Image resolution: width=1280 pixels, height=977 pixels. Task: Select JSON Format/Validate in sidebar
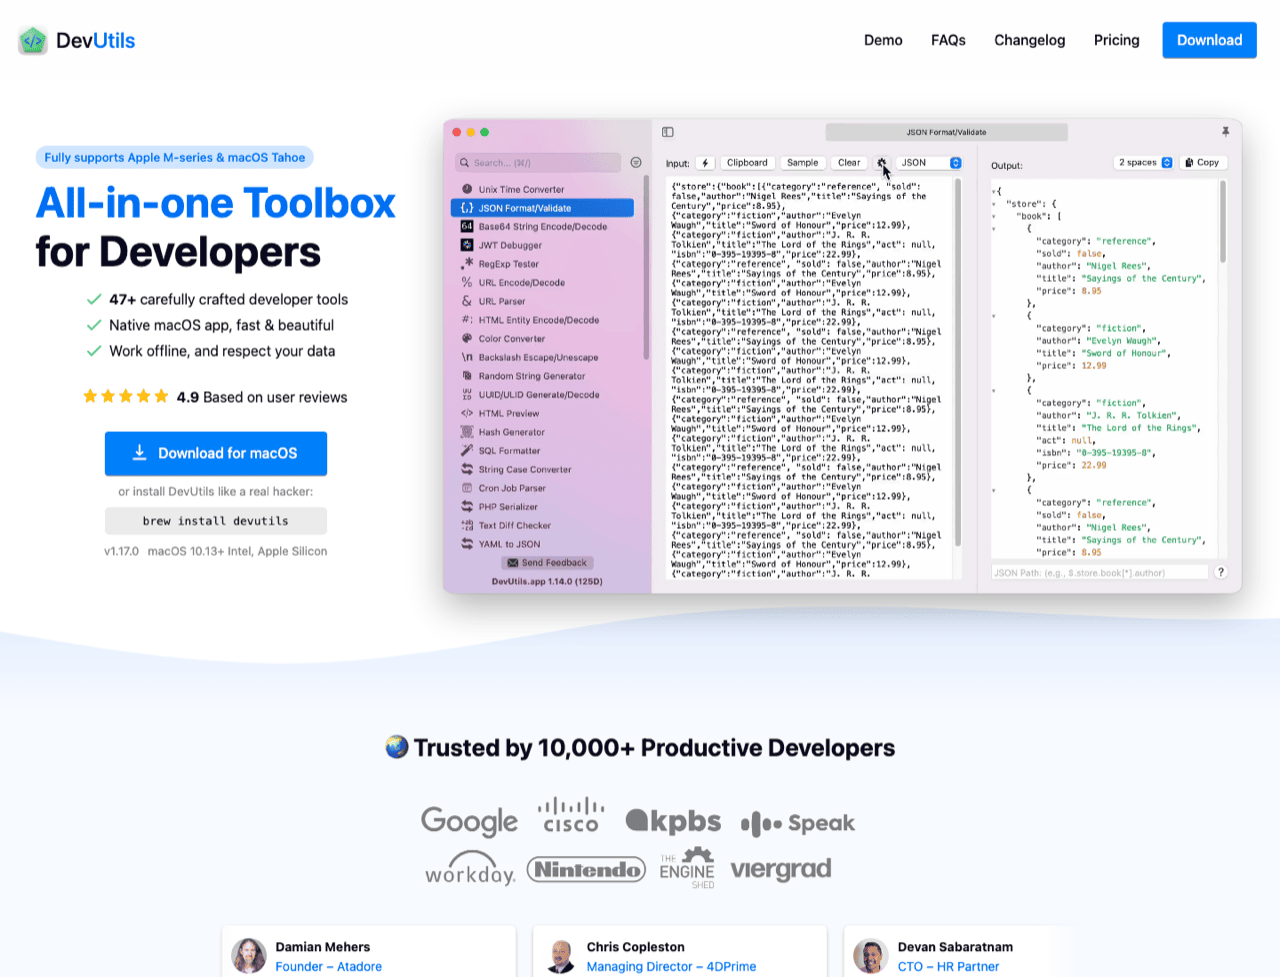[542, 208]
